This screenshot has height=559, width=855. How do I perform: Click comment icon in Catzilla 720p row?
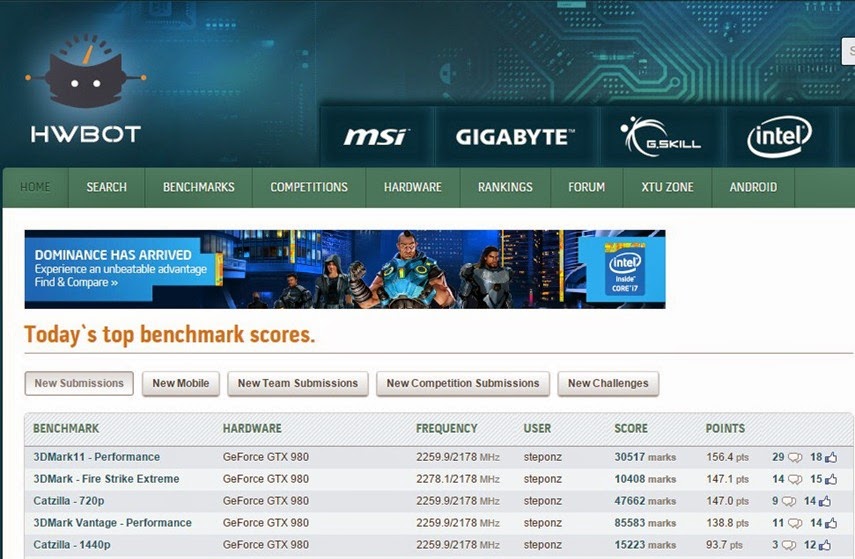788,501
